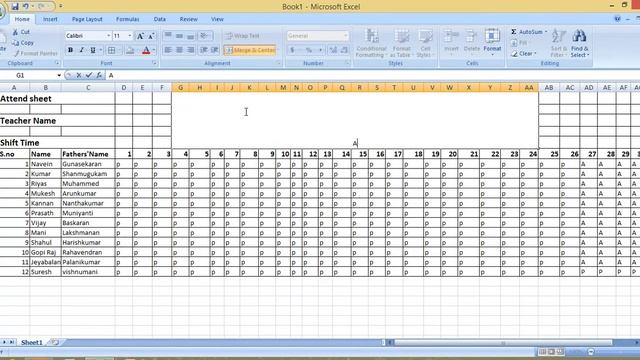
Task: Open the Customize Quick Access Toolbar dropdown
Action: 61,6
